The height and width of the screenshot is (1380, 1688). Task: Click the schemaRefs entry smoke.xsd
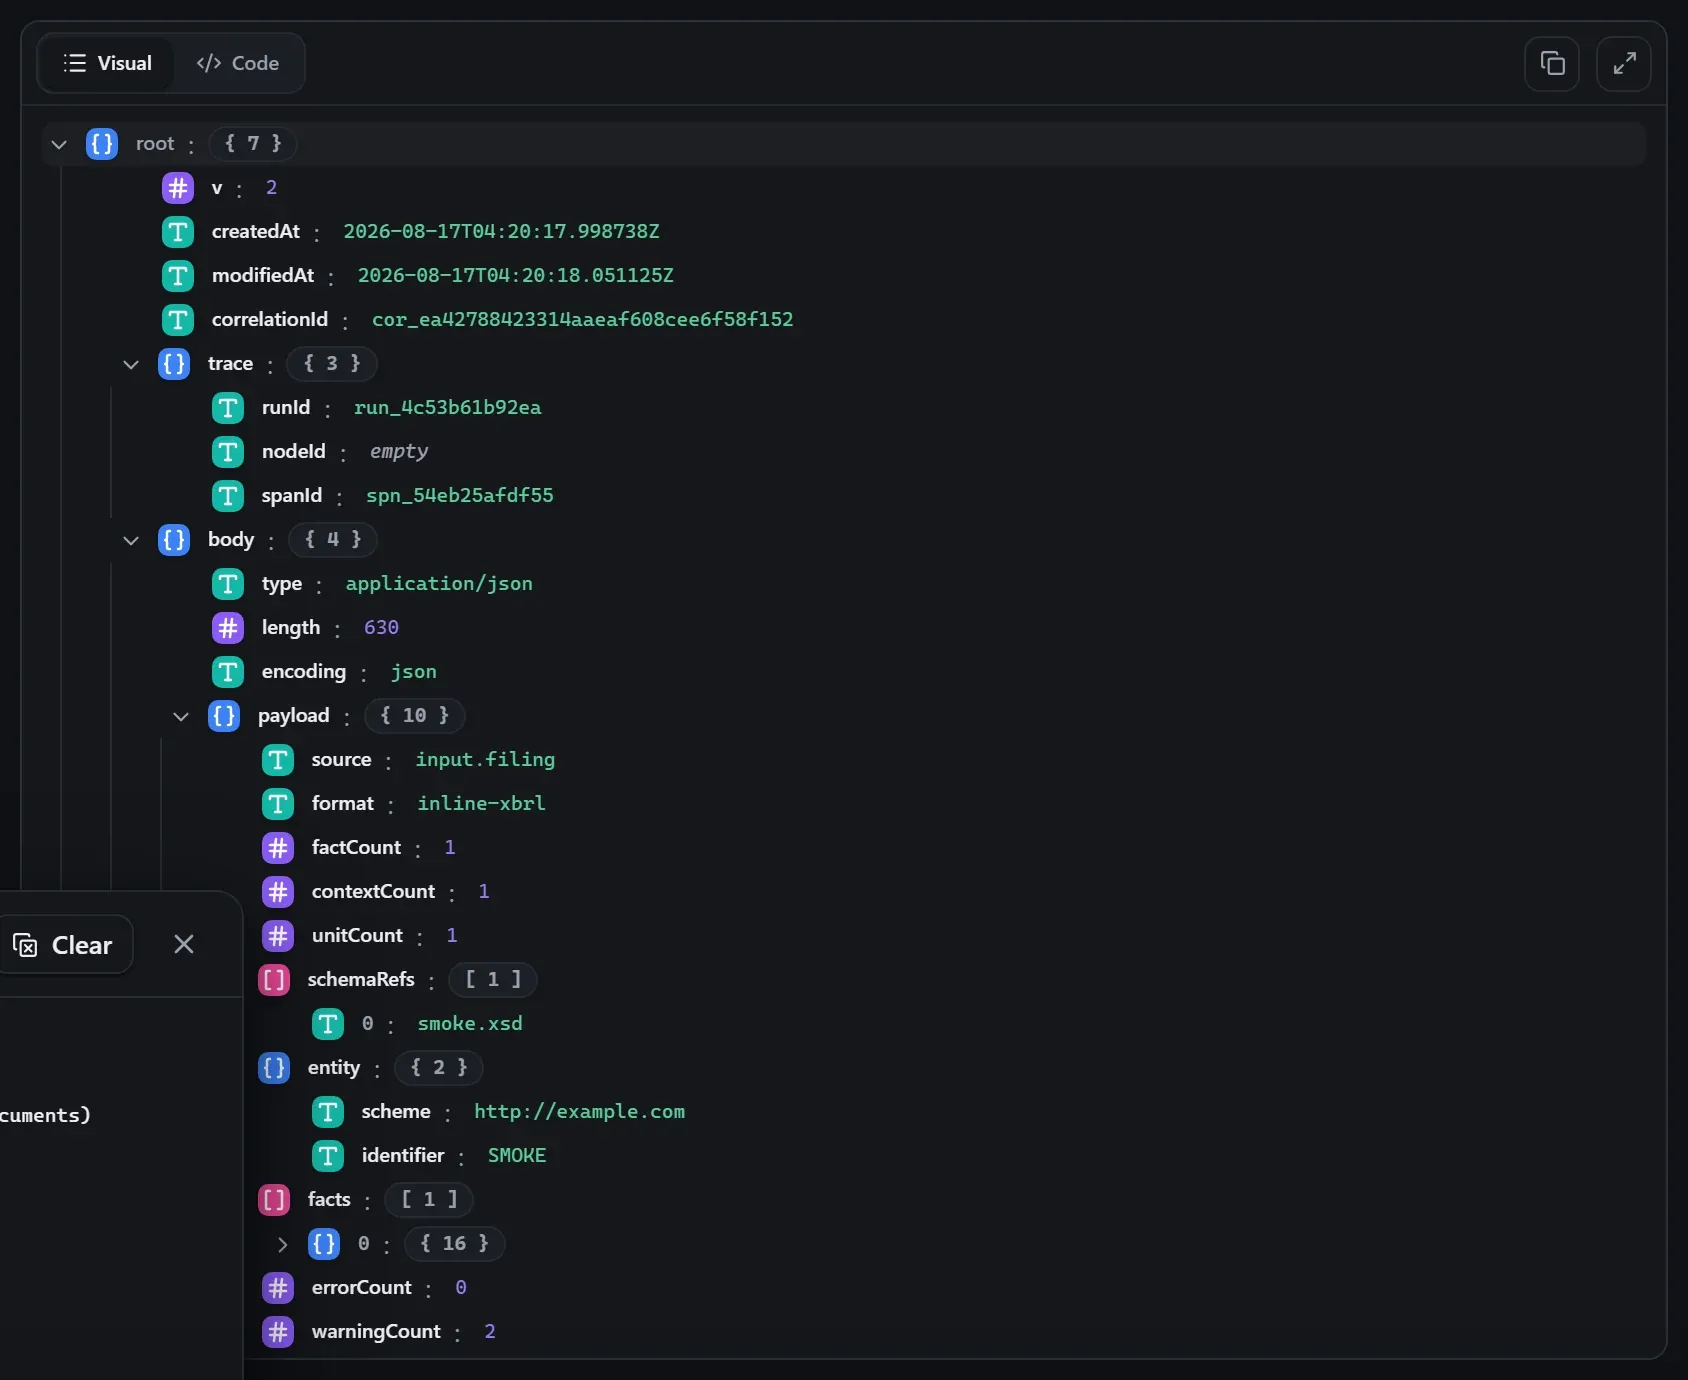pos(470,1024)
